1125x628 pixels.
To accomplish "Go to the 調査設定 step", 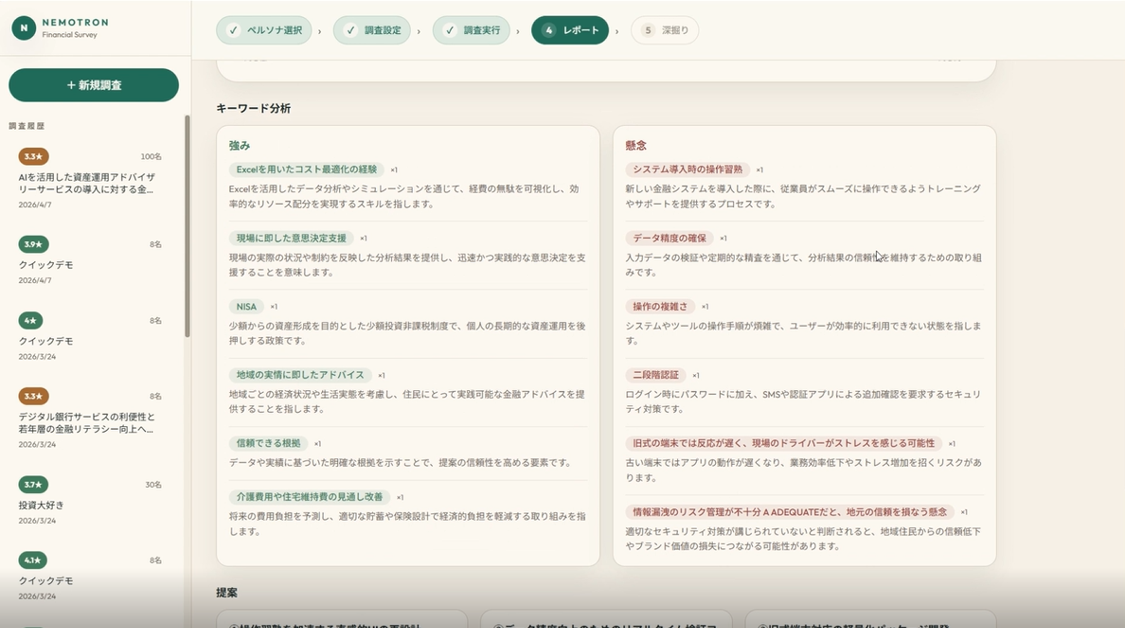I will point(372,30).
